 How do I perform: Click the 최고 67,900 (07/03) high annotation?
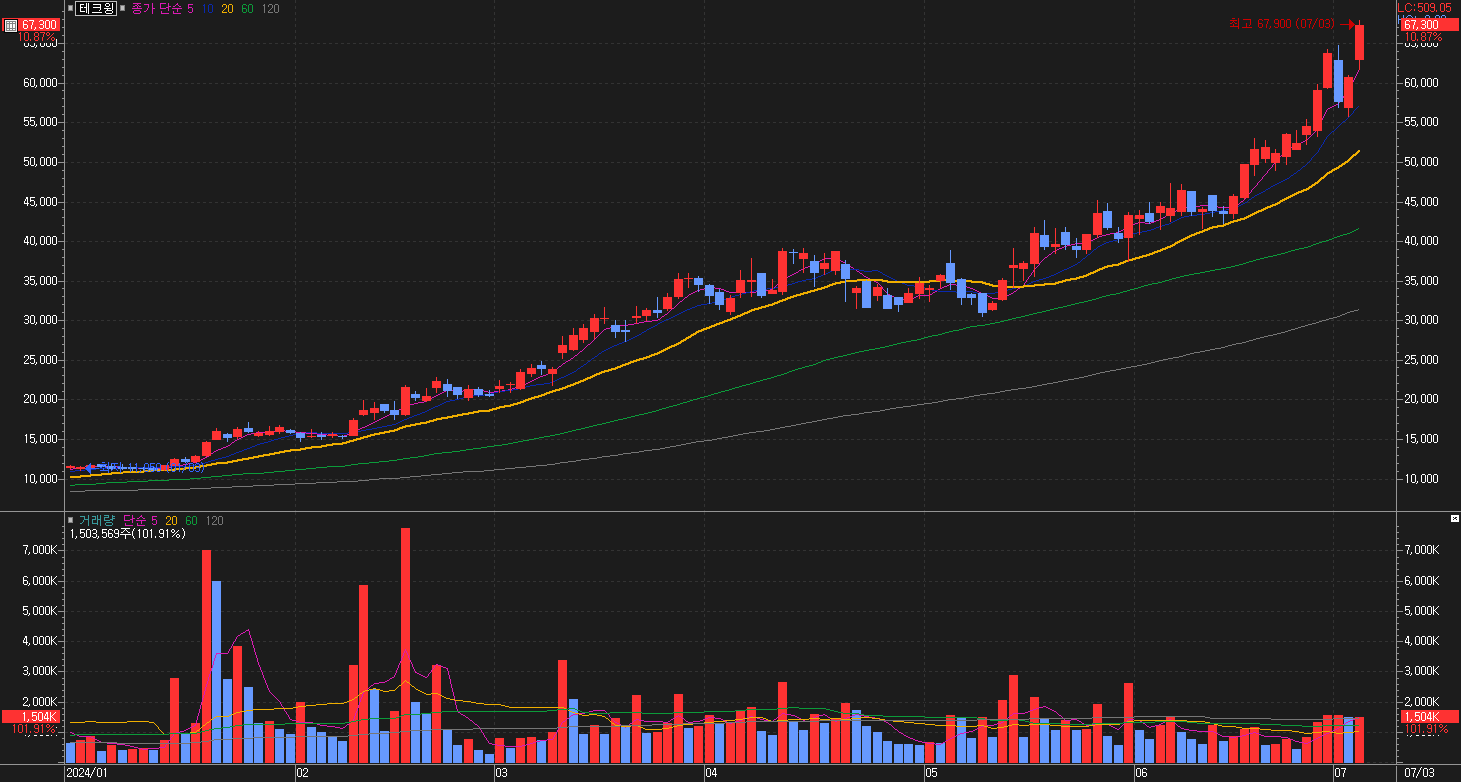pyautogui.click(x=1283, y=23)
